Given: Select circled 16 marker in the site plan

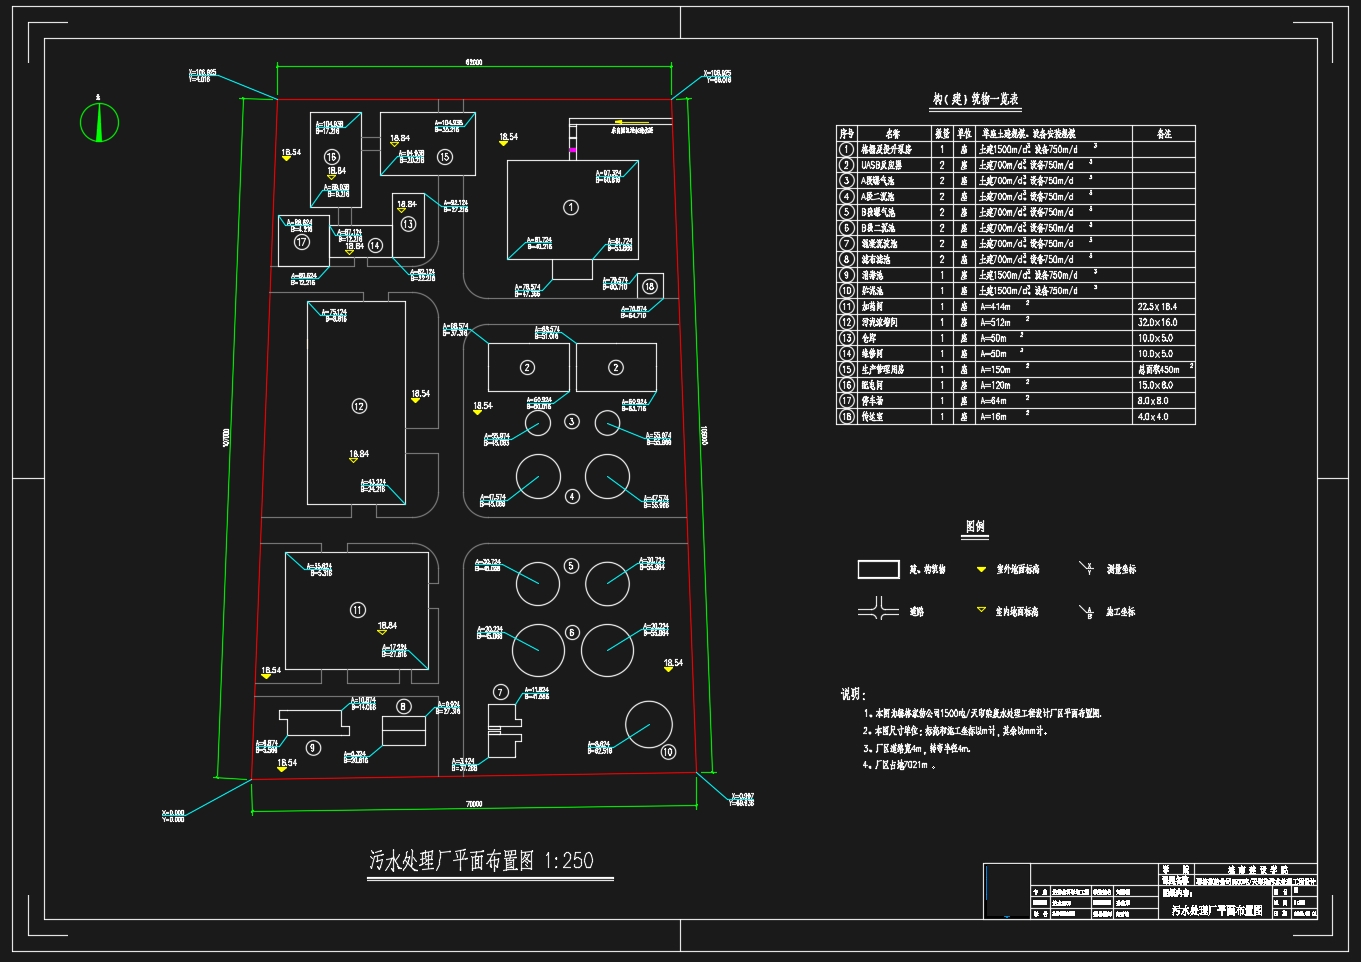Looking at the screenshot, I should (332, 157).
